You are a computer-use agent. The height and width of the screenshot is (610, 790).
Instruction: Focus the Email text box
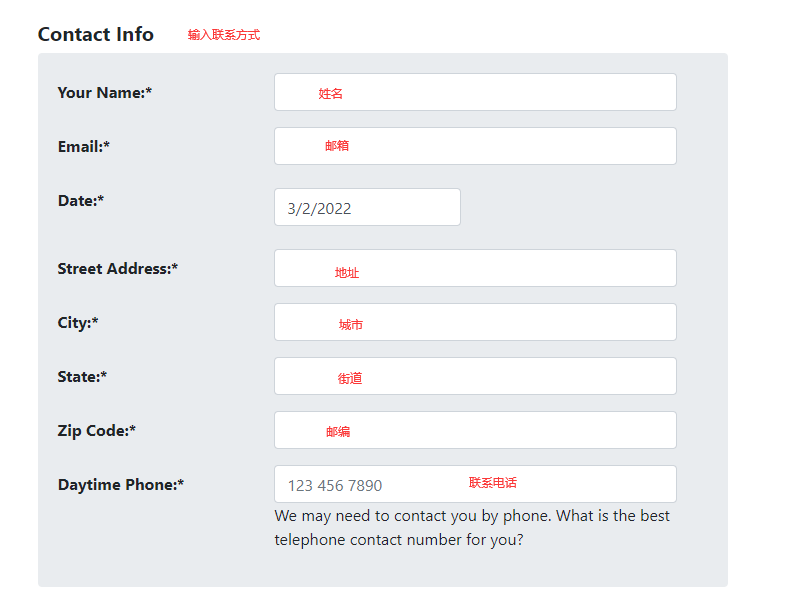click(475, 146)
